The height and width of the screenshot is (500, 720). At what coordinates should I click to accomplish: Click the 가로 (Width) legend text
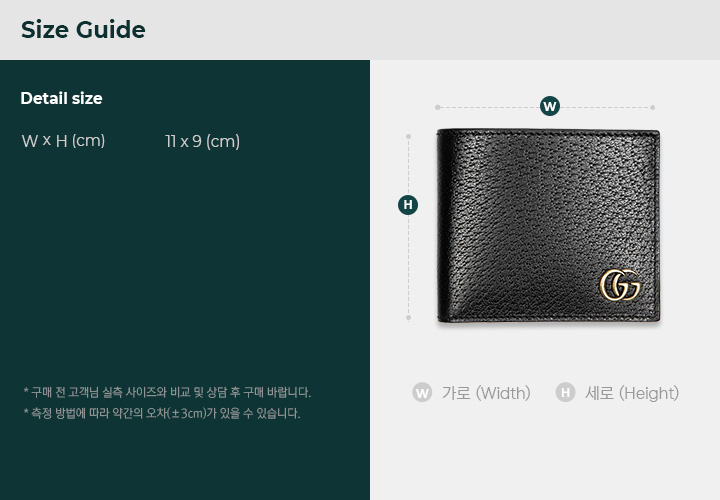coord(486,393)
